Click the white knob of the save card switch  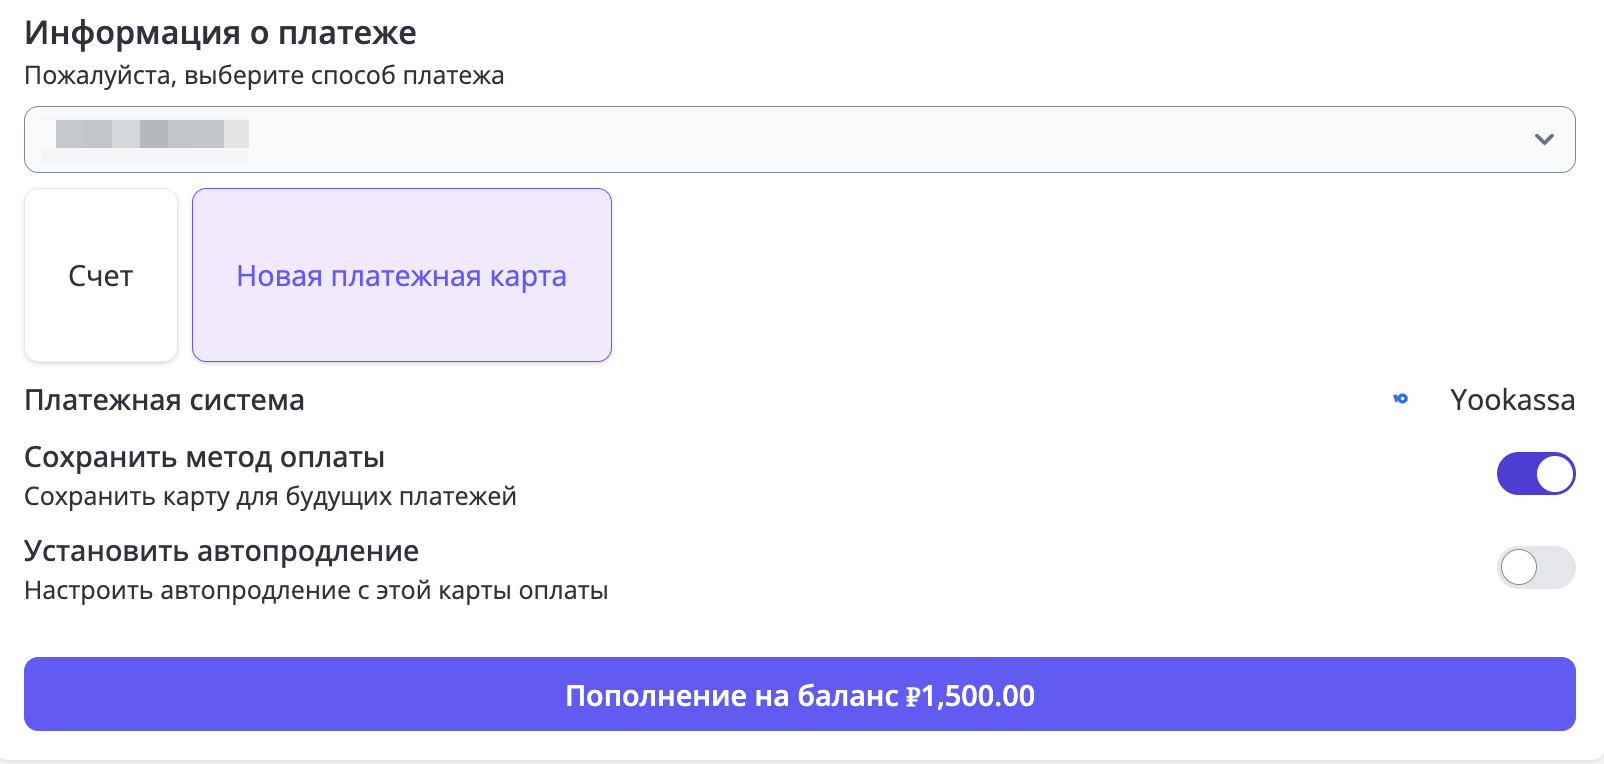click(1554, 474)
